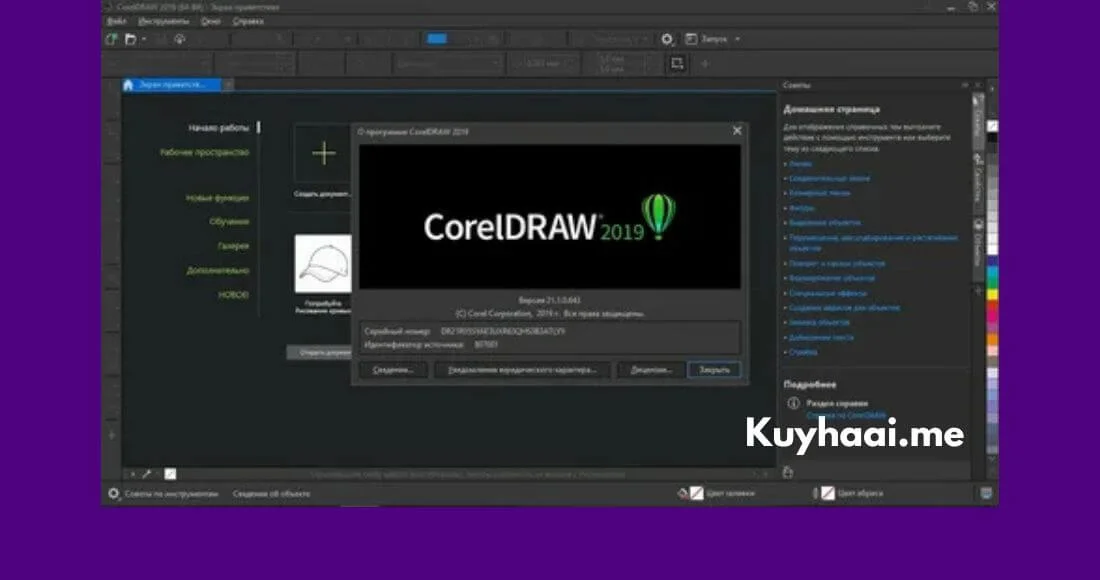Click the color palette scroll down arrow
This screenshot has width=1100, height=580.
(x=992, y=458)
